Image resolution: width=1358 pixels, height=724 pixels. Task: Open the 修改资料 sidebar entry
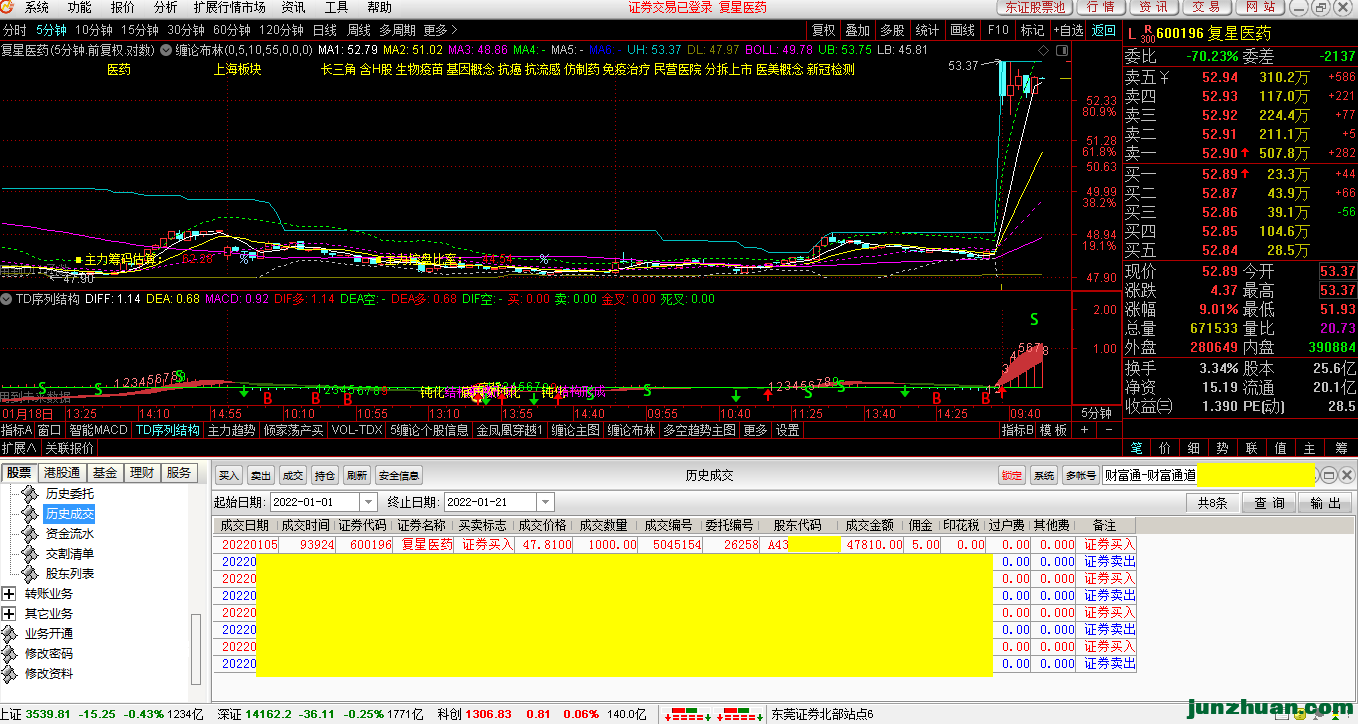(48, 674)
